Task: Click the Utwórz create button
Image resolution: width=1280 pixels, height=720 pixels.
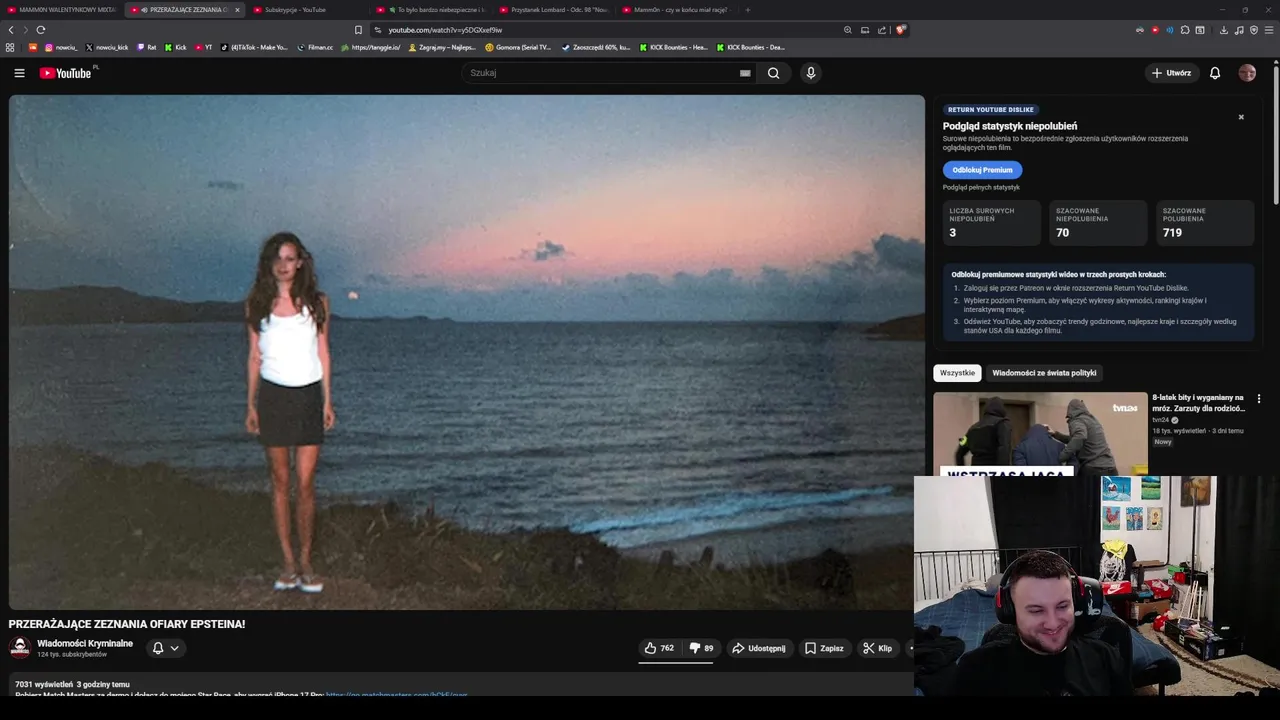Action: [x=1171, y=73]
